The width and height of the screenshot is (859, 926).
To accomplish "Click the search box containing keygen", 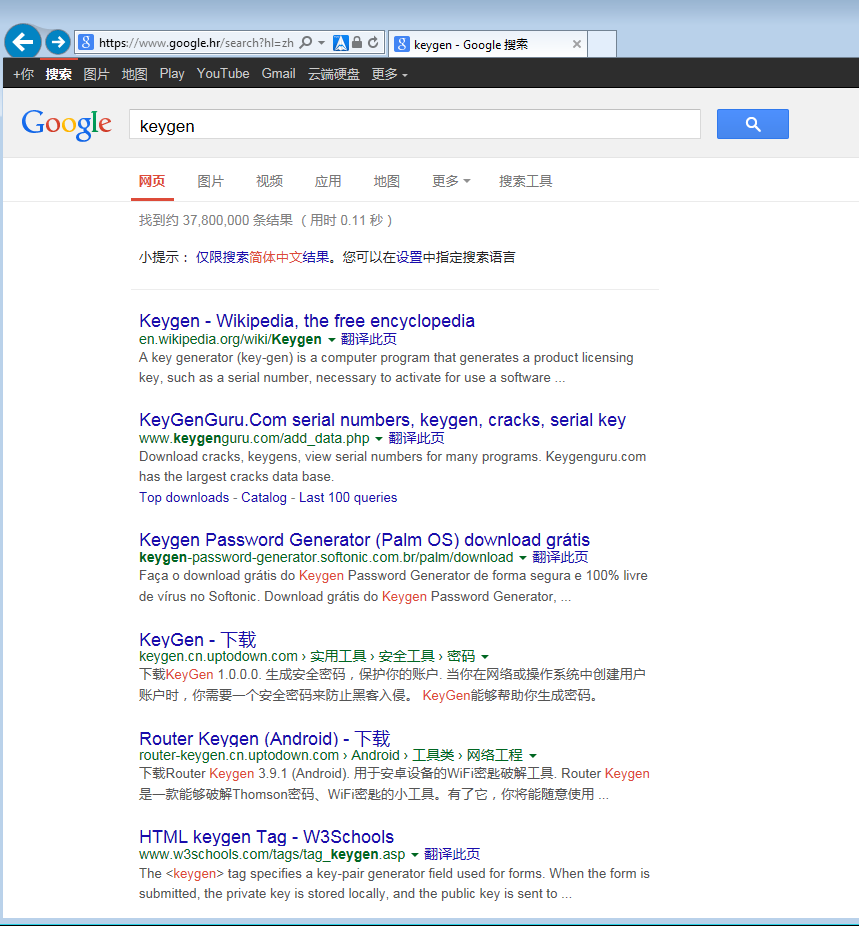I will [414, 124].
